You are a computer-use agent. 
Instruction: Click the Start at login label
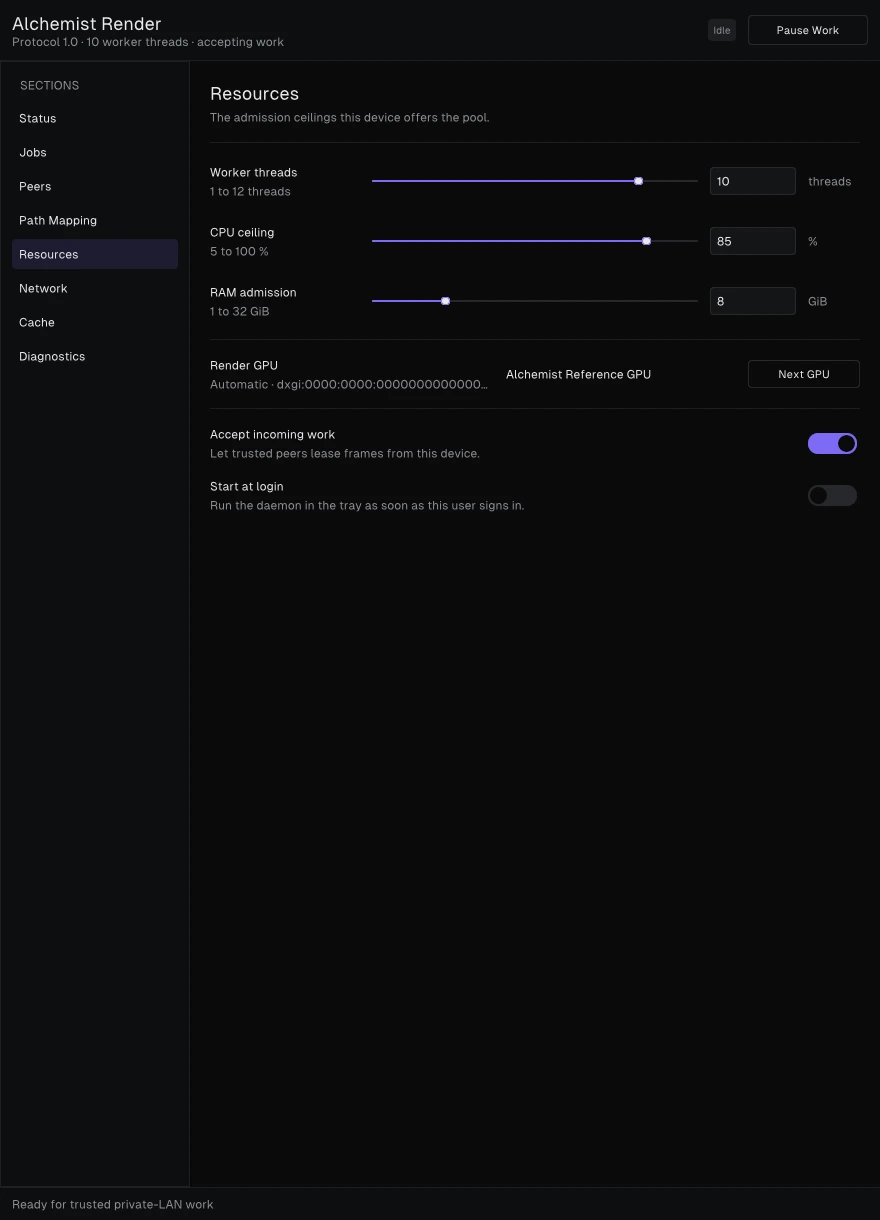[247, 486]
